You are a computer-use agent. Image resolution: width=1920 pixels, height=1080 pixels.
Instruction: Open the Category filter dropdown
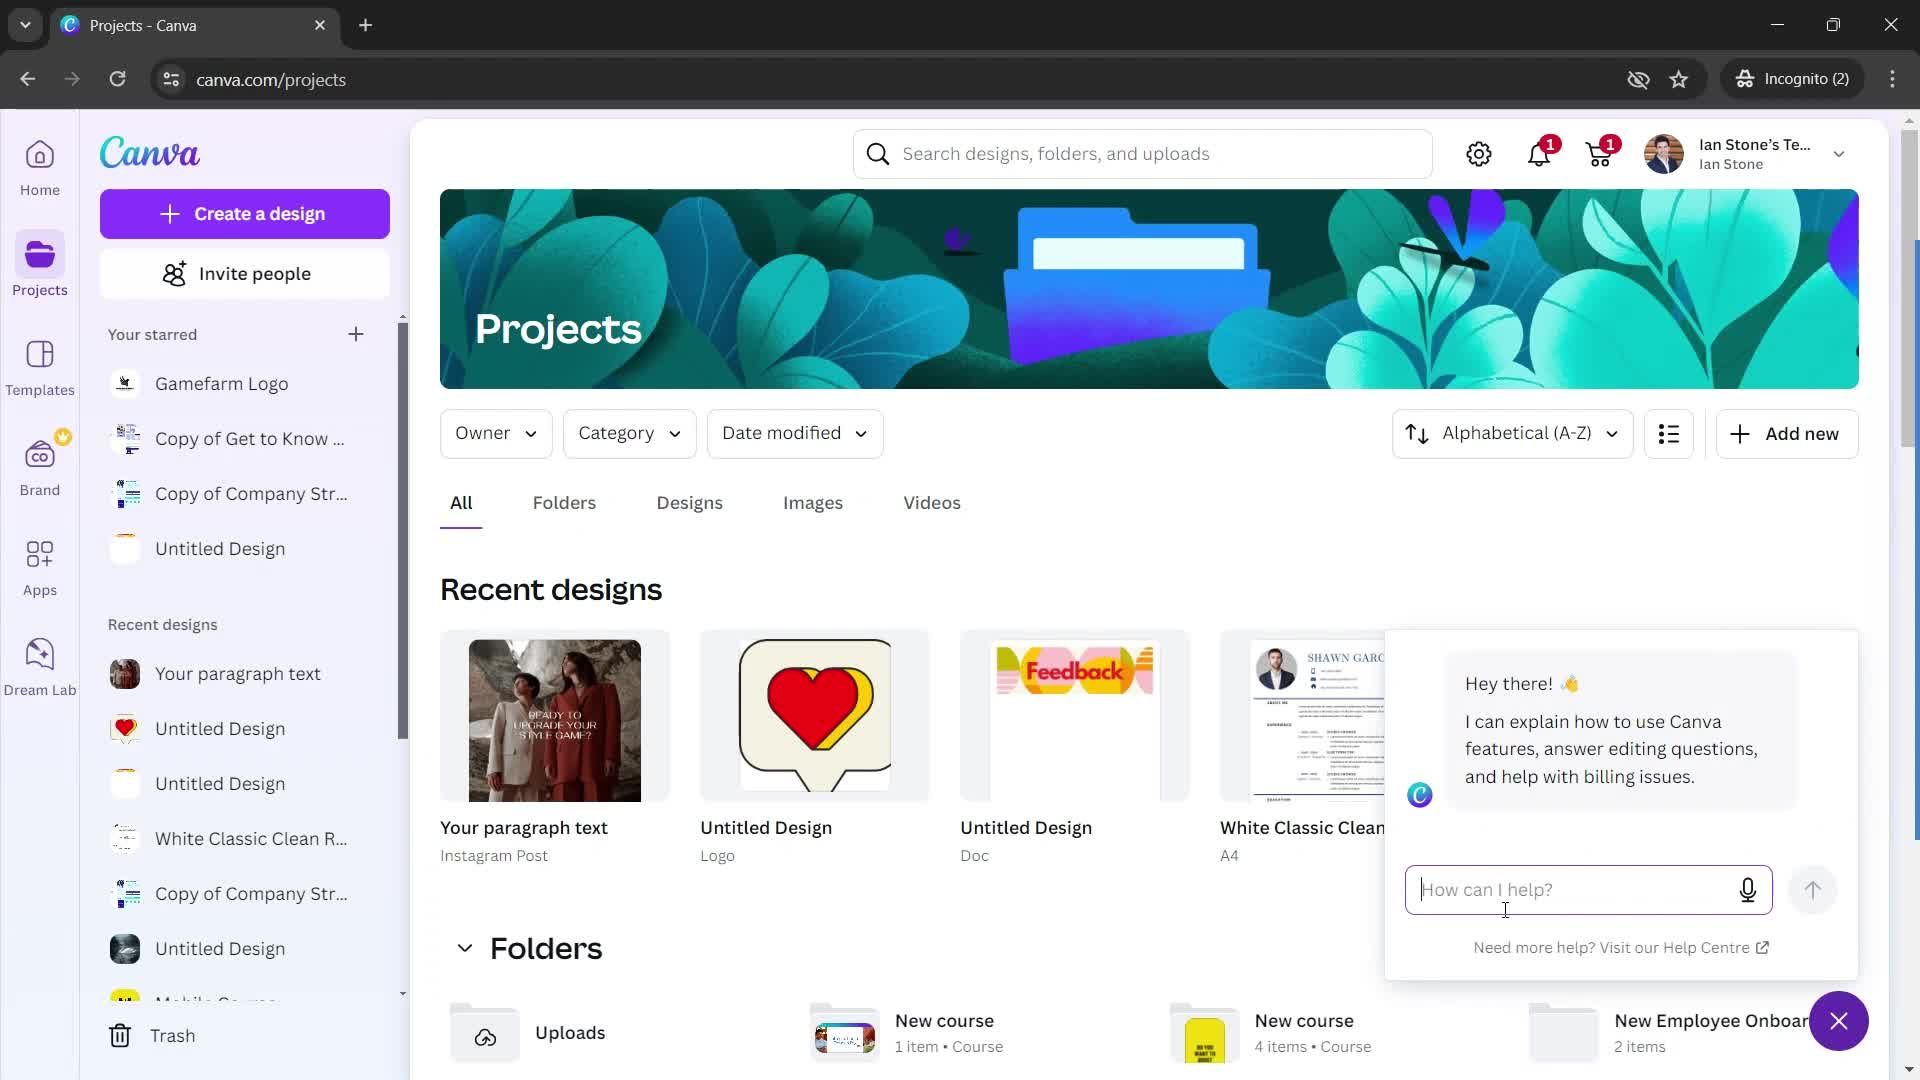629,433
